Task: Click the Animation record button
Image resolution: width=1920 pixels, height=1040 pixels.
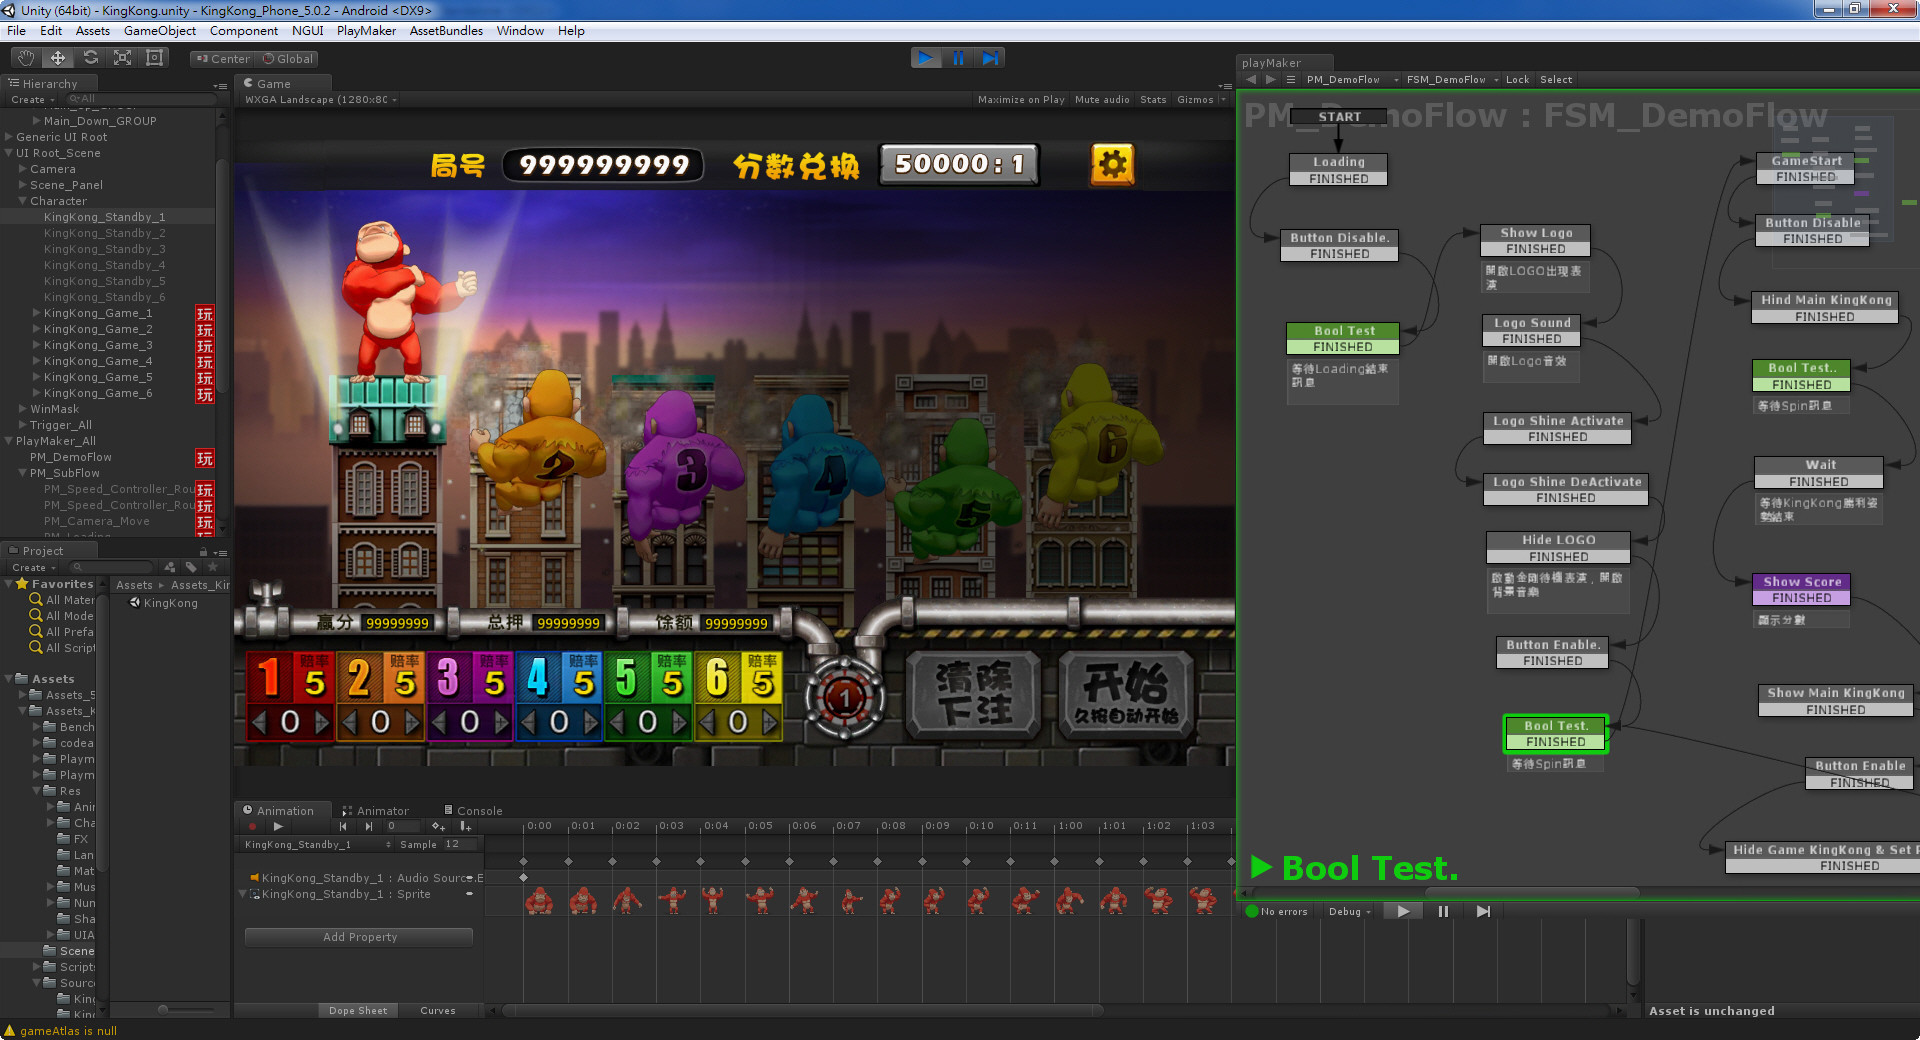Action: (252, 827)
